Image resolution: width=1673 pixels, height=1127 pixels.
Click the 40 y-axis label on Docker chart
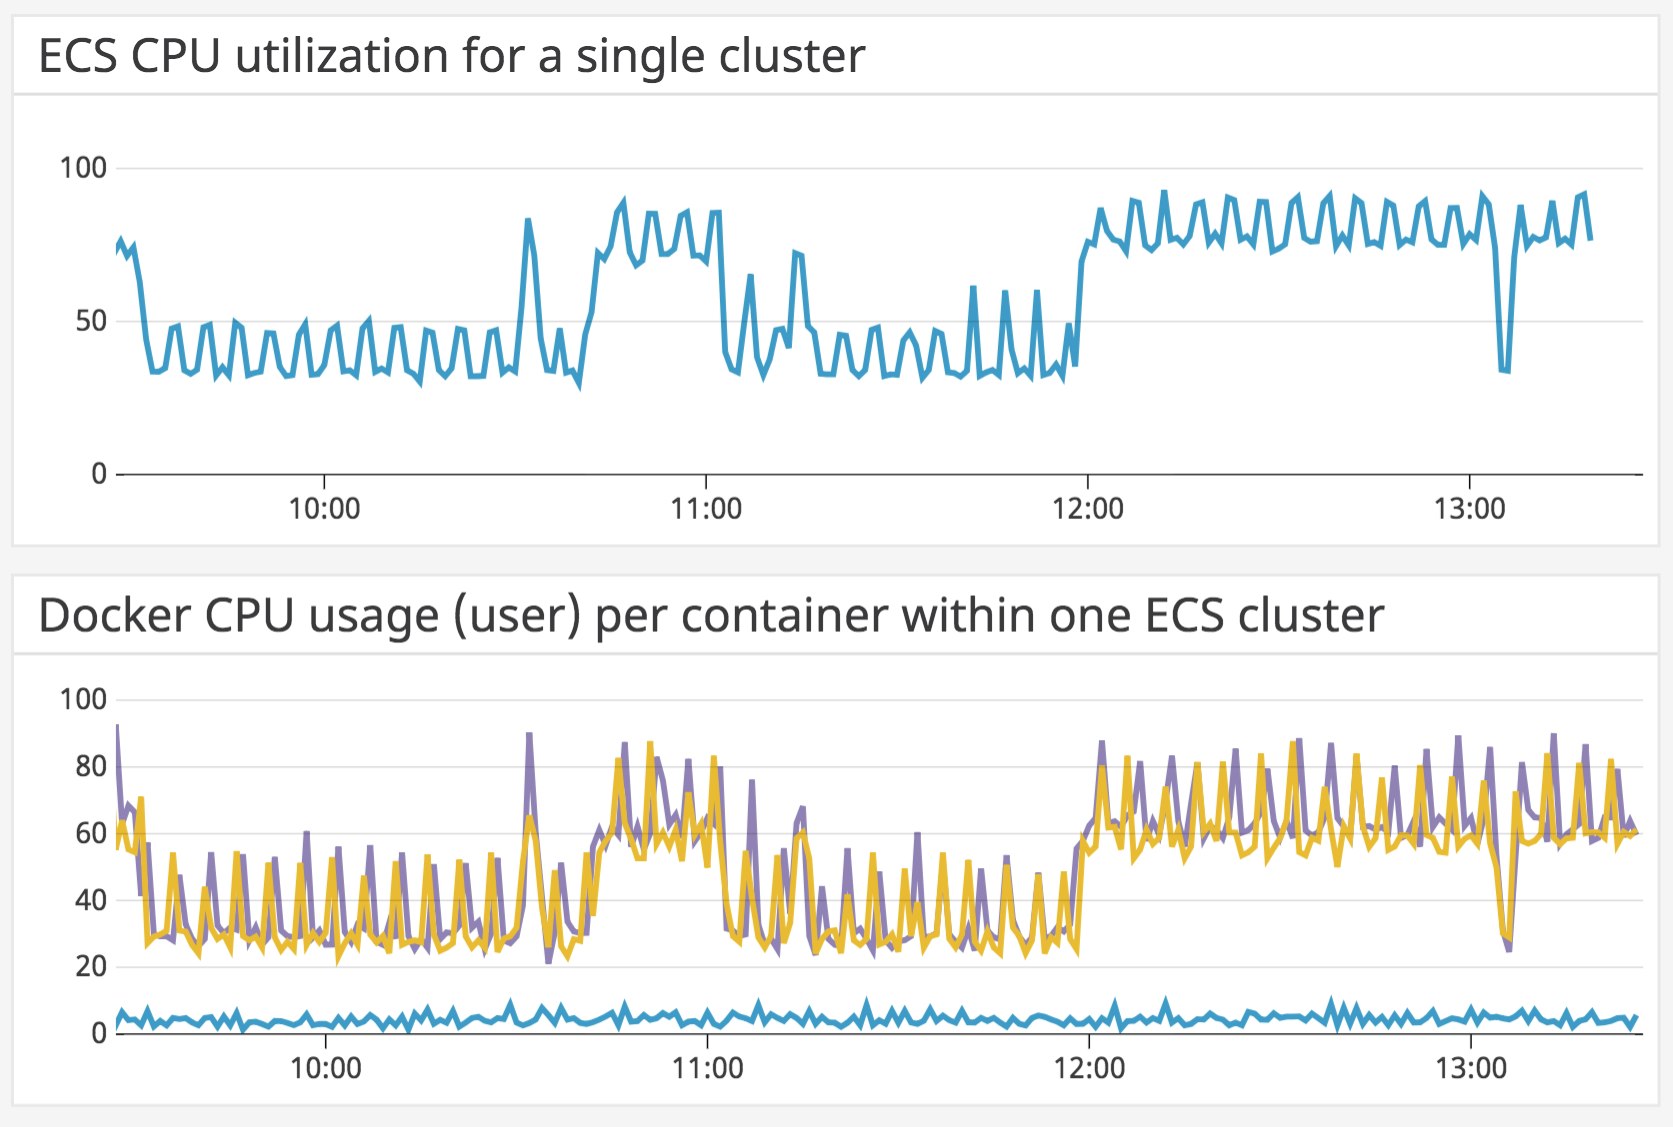[91, 900]
